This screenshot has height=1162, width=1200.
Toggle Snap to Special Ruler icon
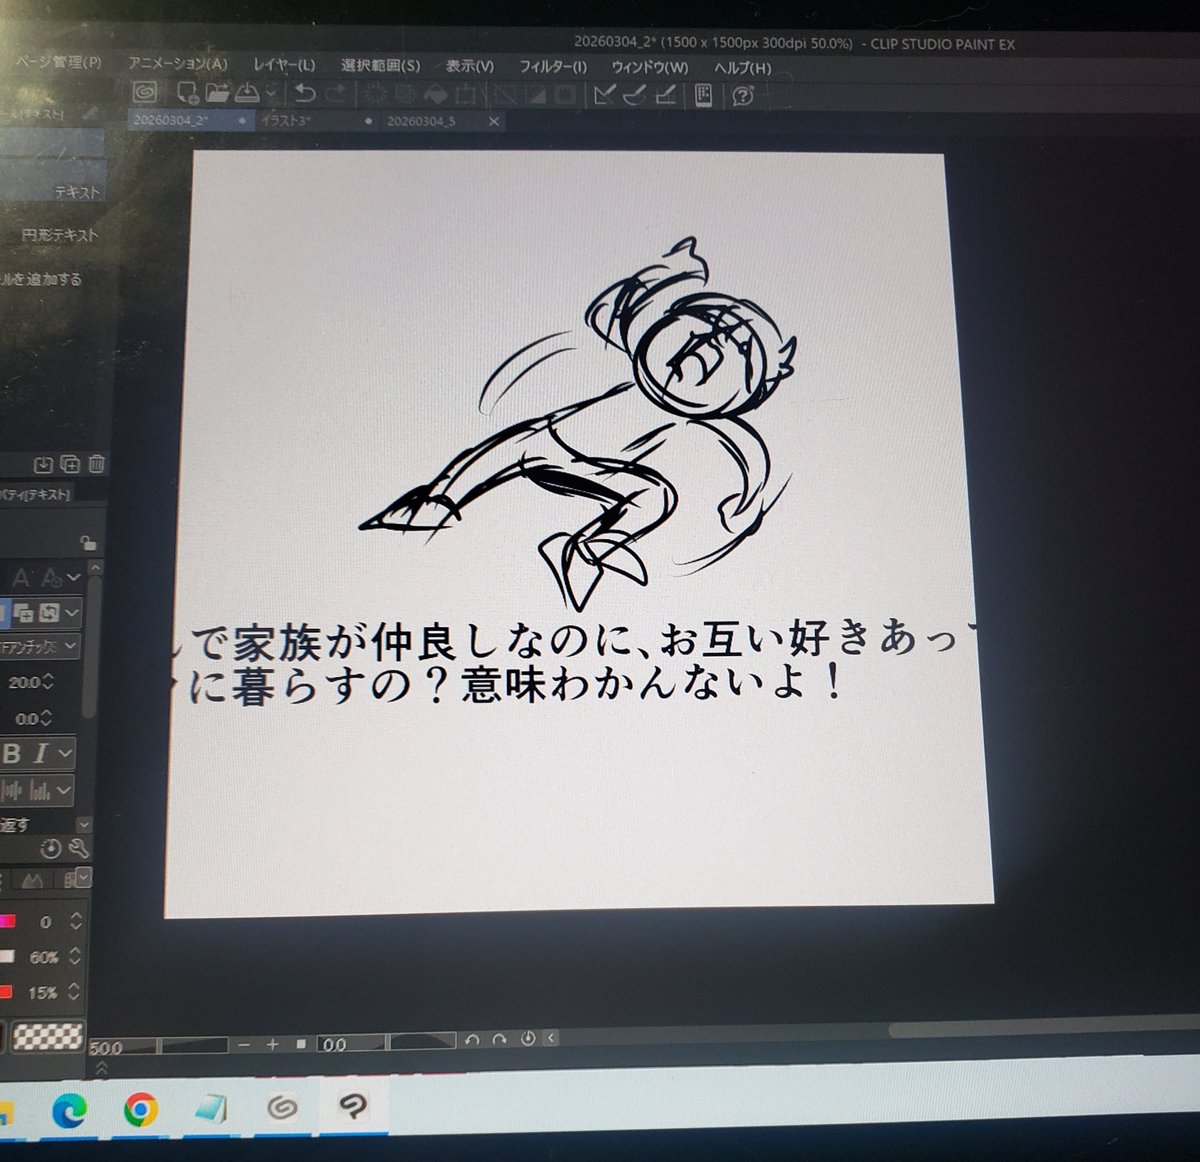tap(635, 95)
